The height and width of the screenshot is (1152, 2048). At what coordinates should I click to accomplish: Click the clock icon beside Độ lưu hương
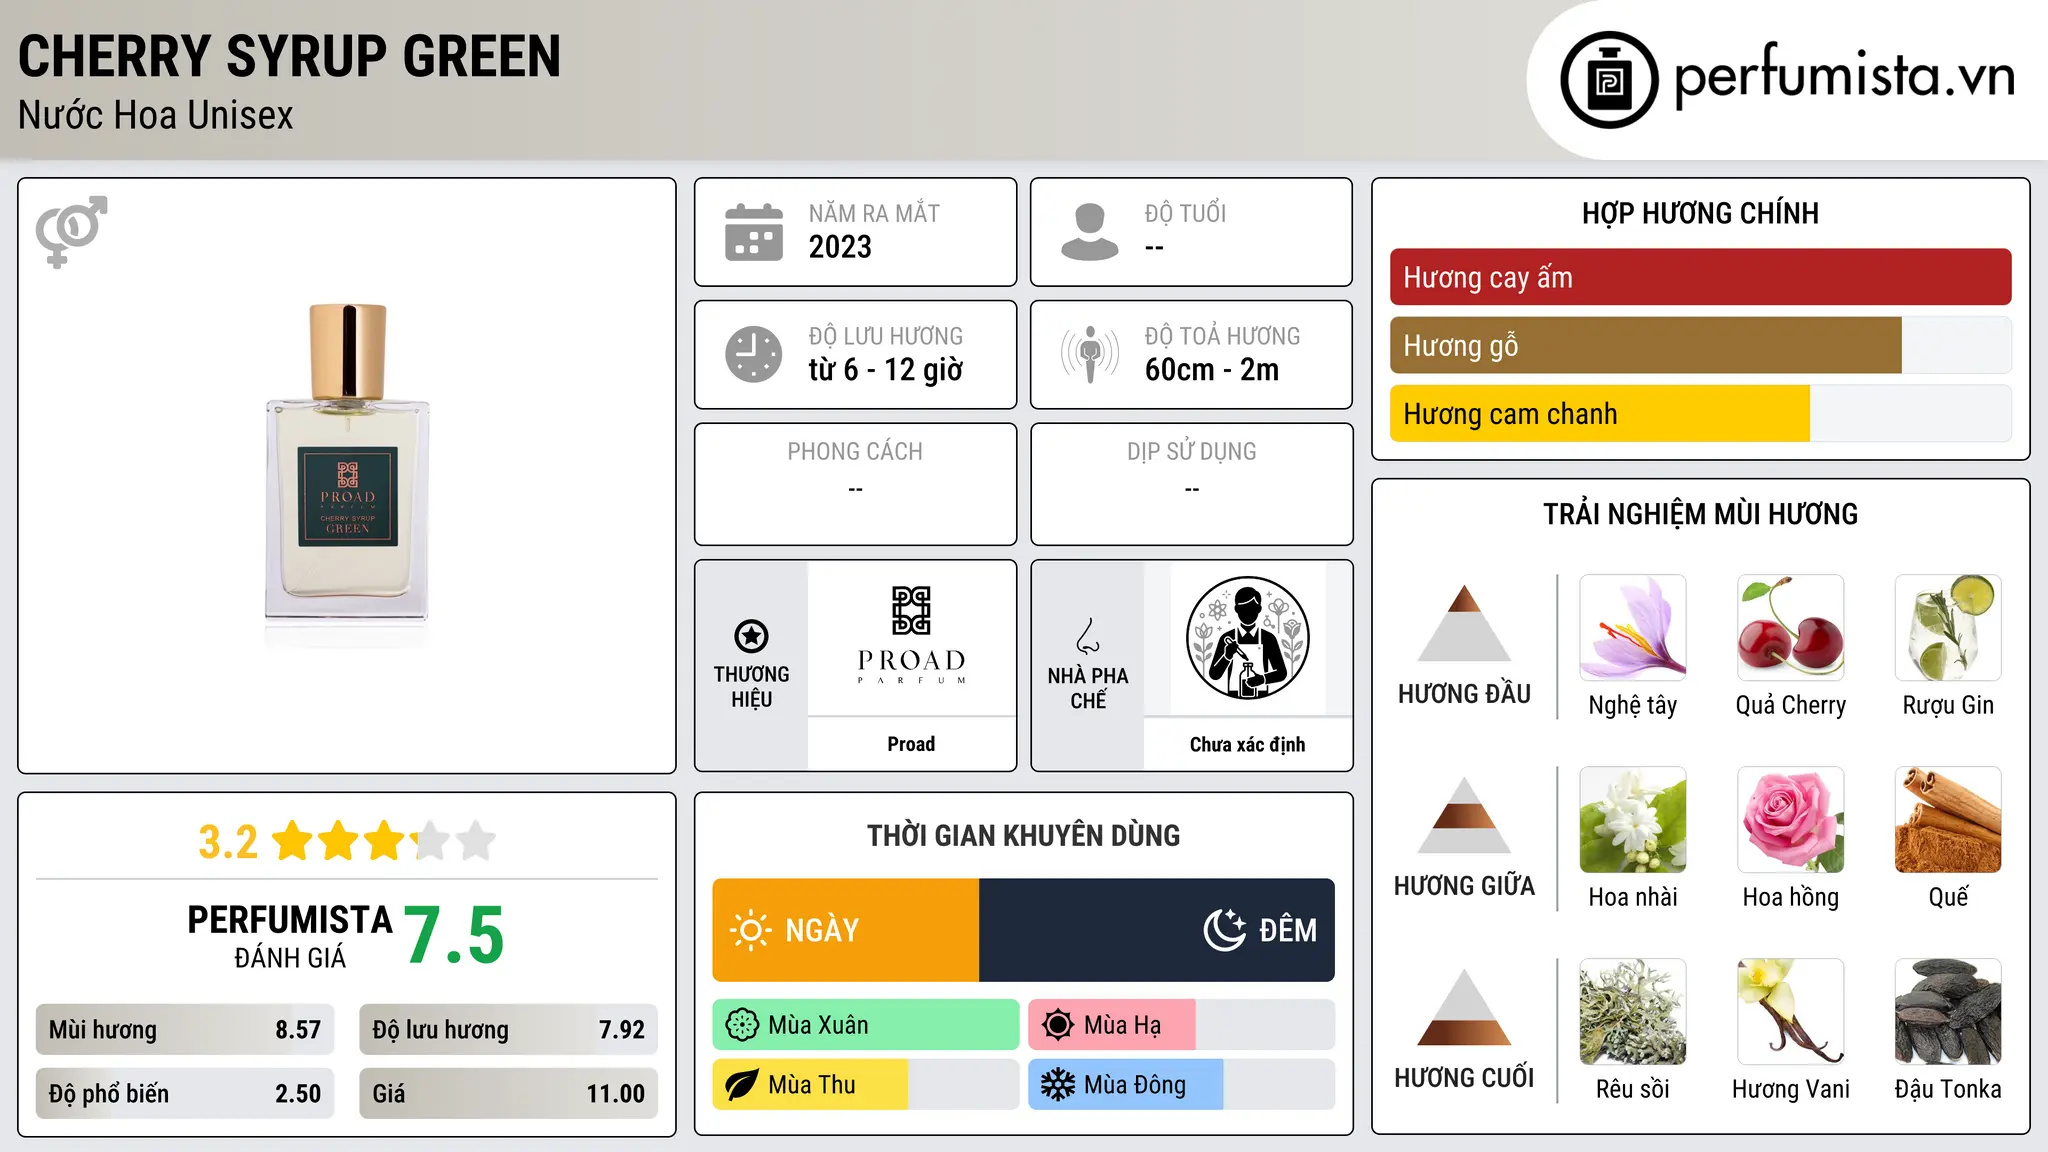point(754,354)
